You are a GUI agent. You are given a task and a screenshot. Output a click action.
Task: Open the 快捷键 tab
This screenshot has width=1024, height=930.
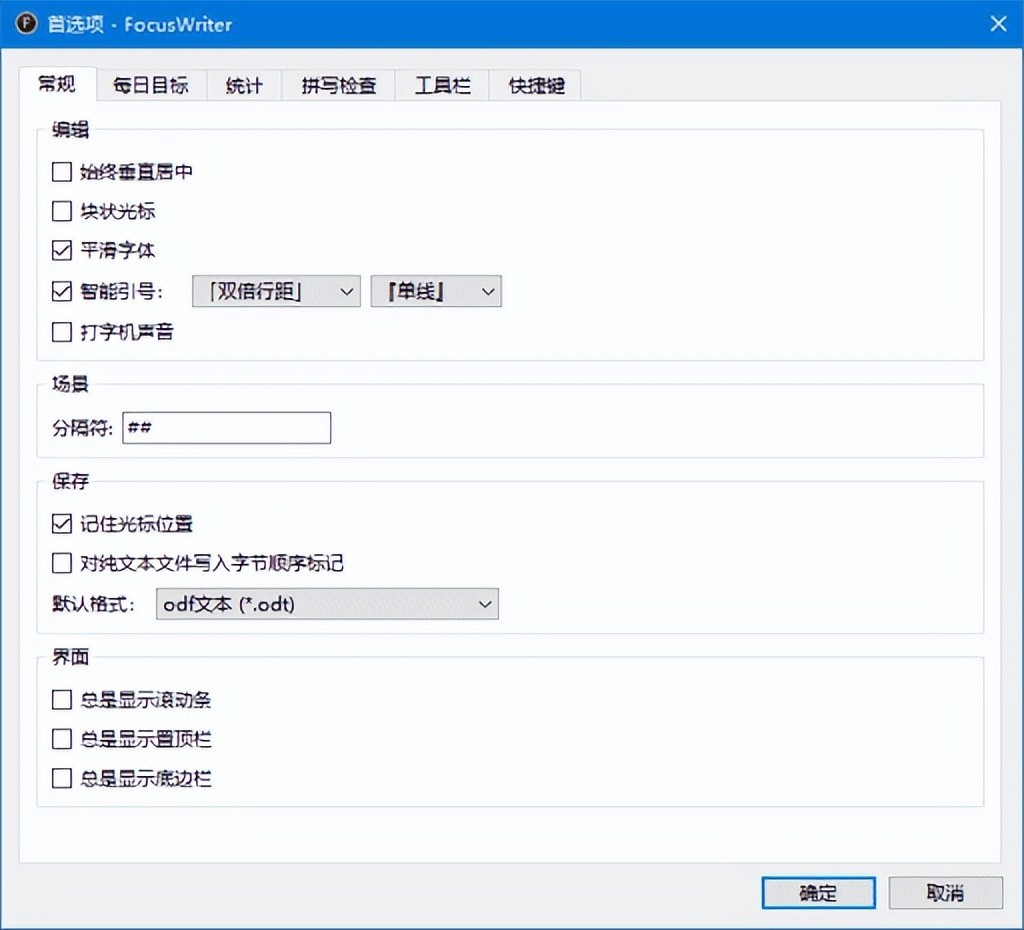[x=536, y=85]
